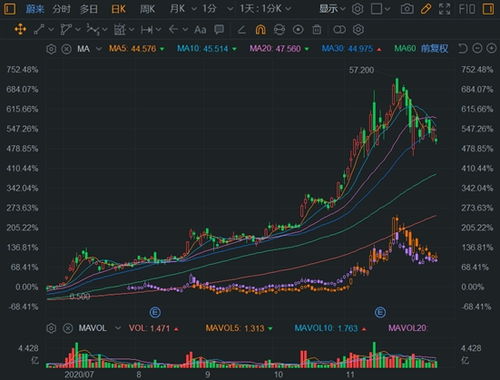500x380 pixels.
Task: Click the MA30 44.975 value label
Action: tap(347, 49)
